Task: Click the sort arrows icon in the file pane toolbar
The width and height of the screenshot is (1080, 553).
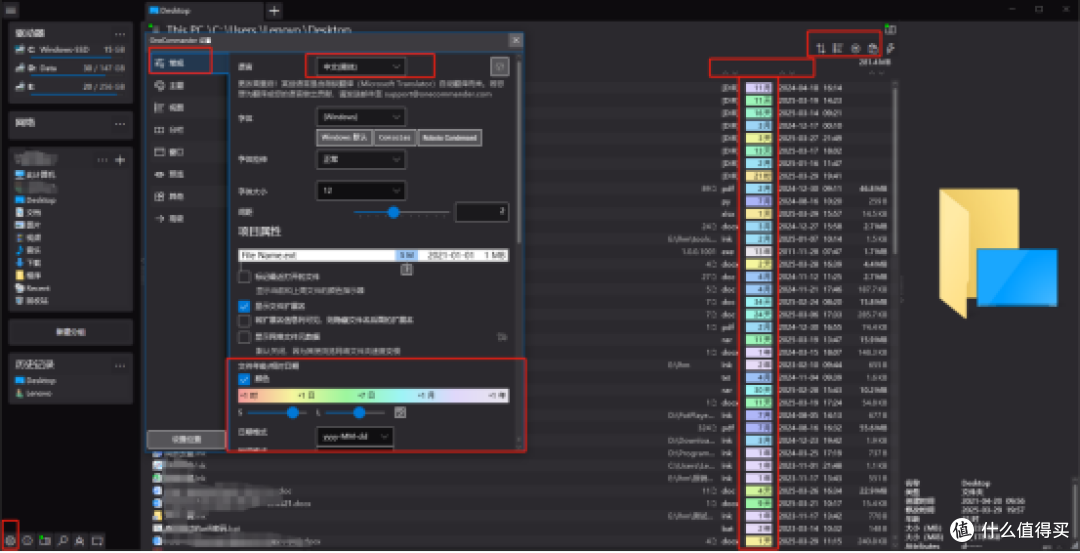Action: point(821,48)
